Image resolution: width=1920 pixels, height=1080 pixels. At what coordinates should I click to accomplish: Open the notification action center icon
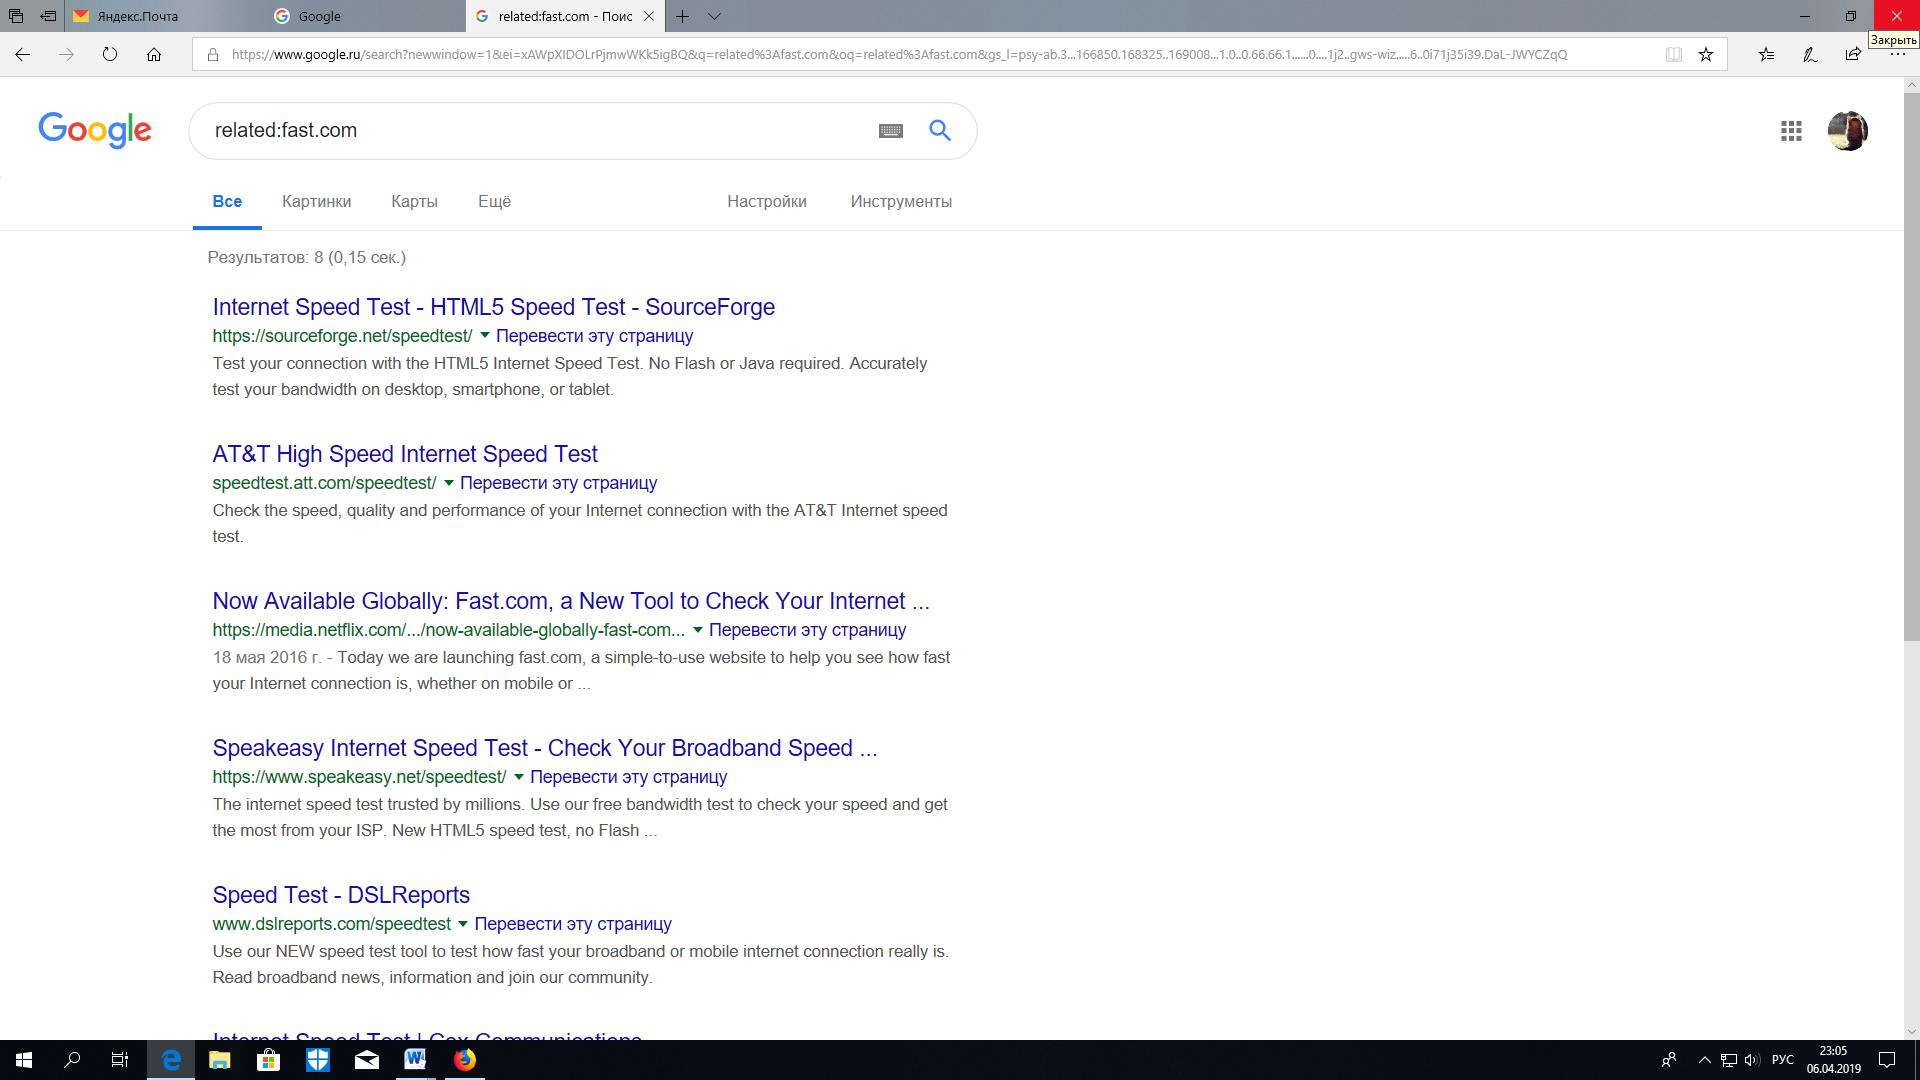[x=1886, y=1060]
